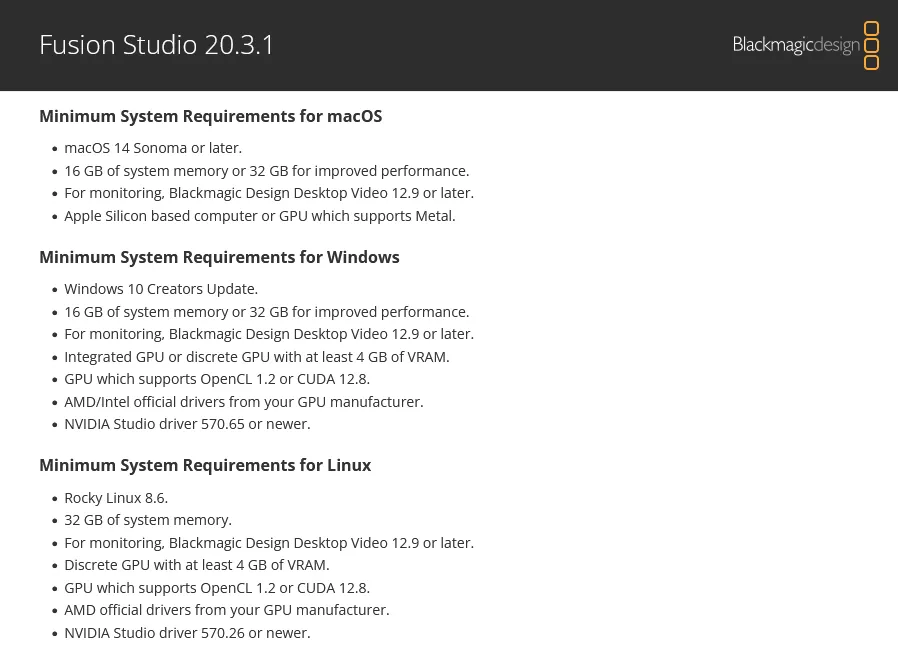Click the Apple Silicon requirement line

259,216
